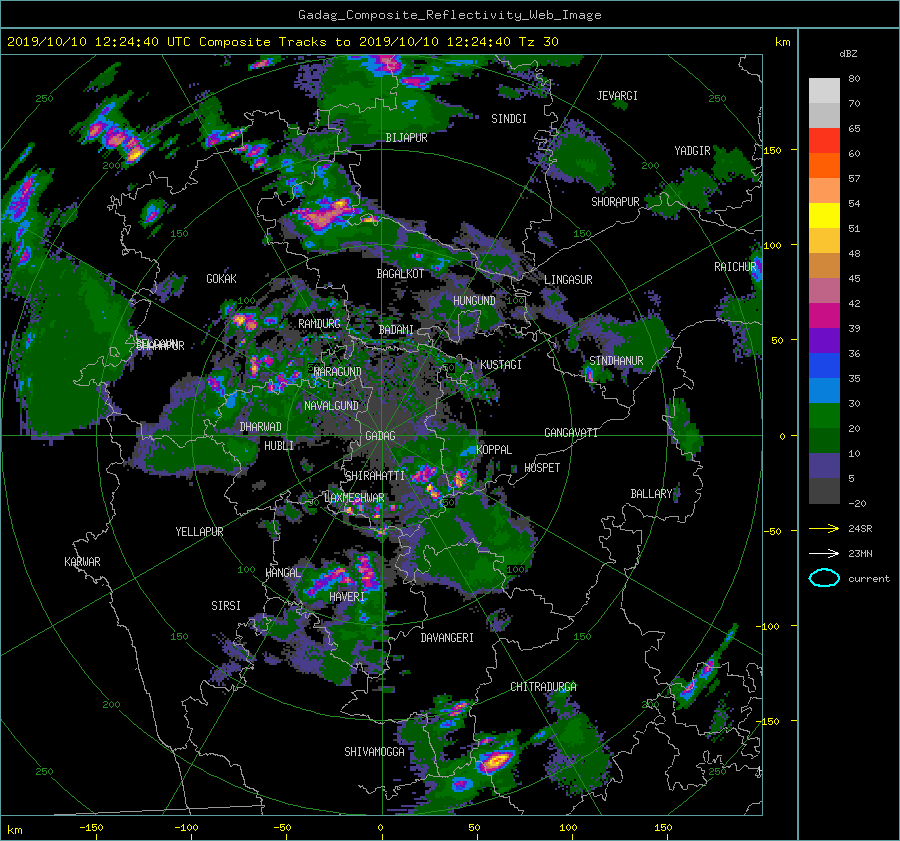This screenshot has height=841, width=900.
Task: Click the cyan 'current' ellipse legend icon
Action: [824, 578]
